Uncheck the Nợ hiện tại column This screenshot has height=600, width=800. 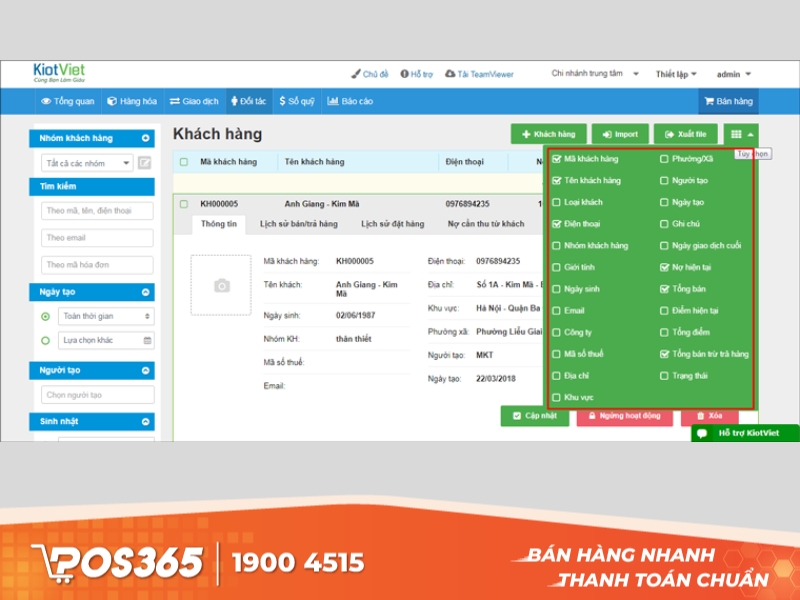665,268
